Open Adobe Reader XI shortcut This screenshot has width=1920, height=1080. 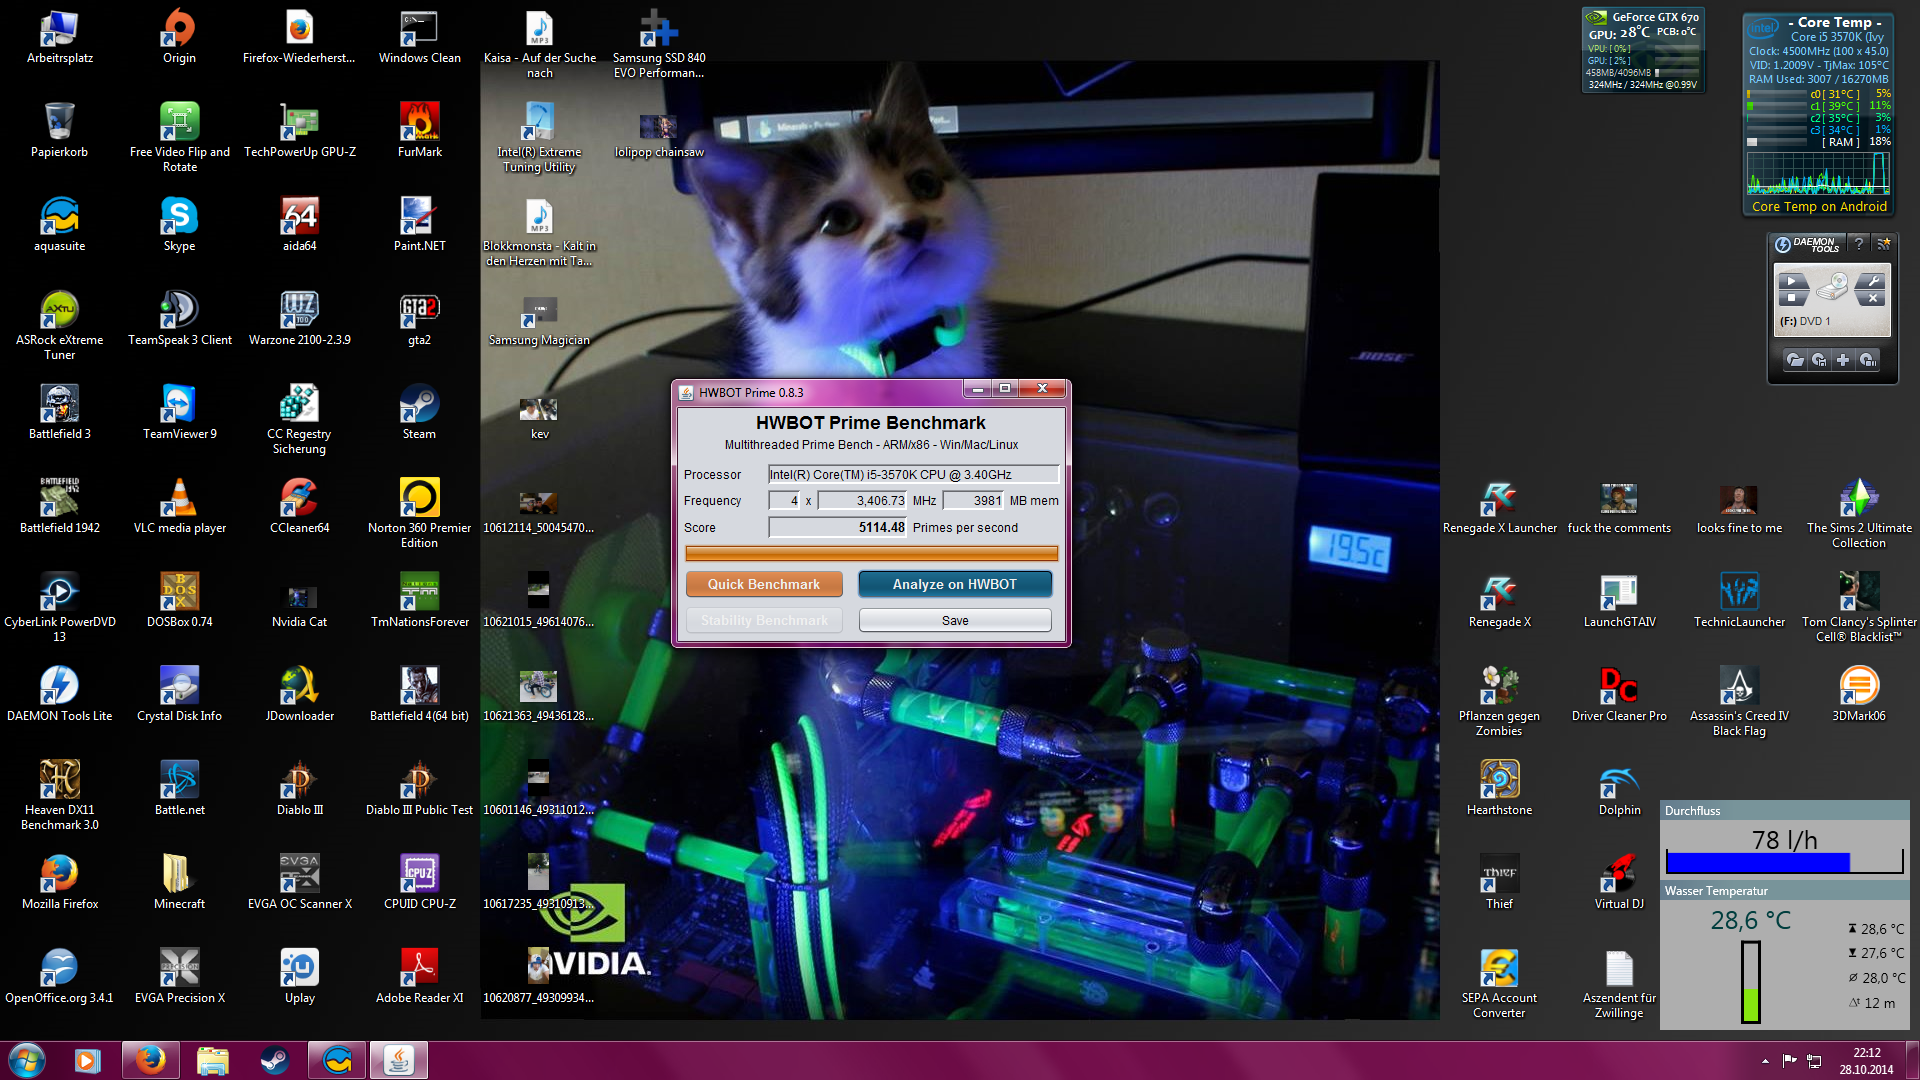pos(419,977)
